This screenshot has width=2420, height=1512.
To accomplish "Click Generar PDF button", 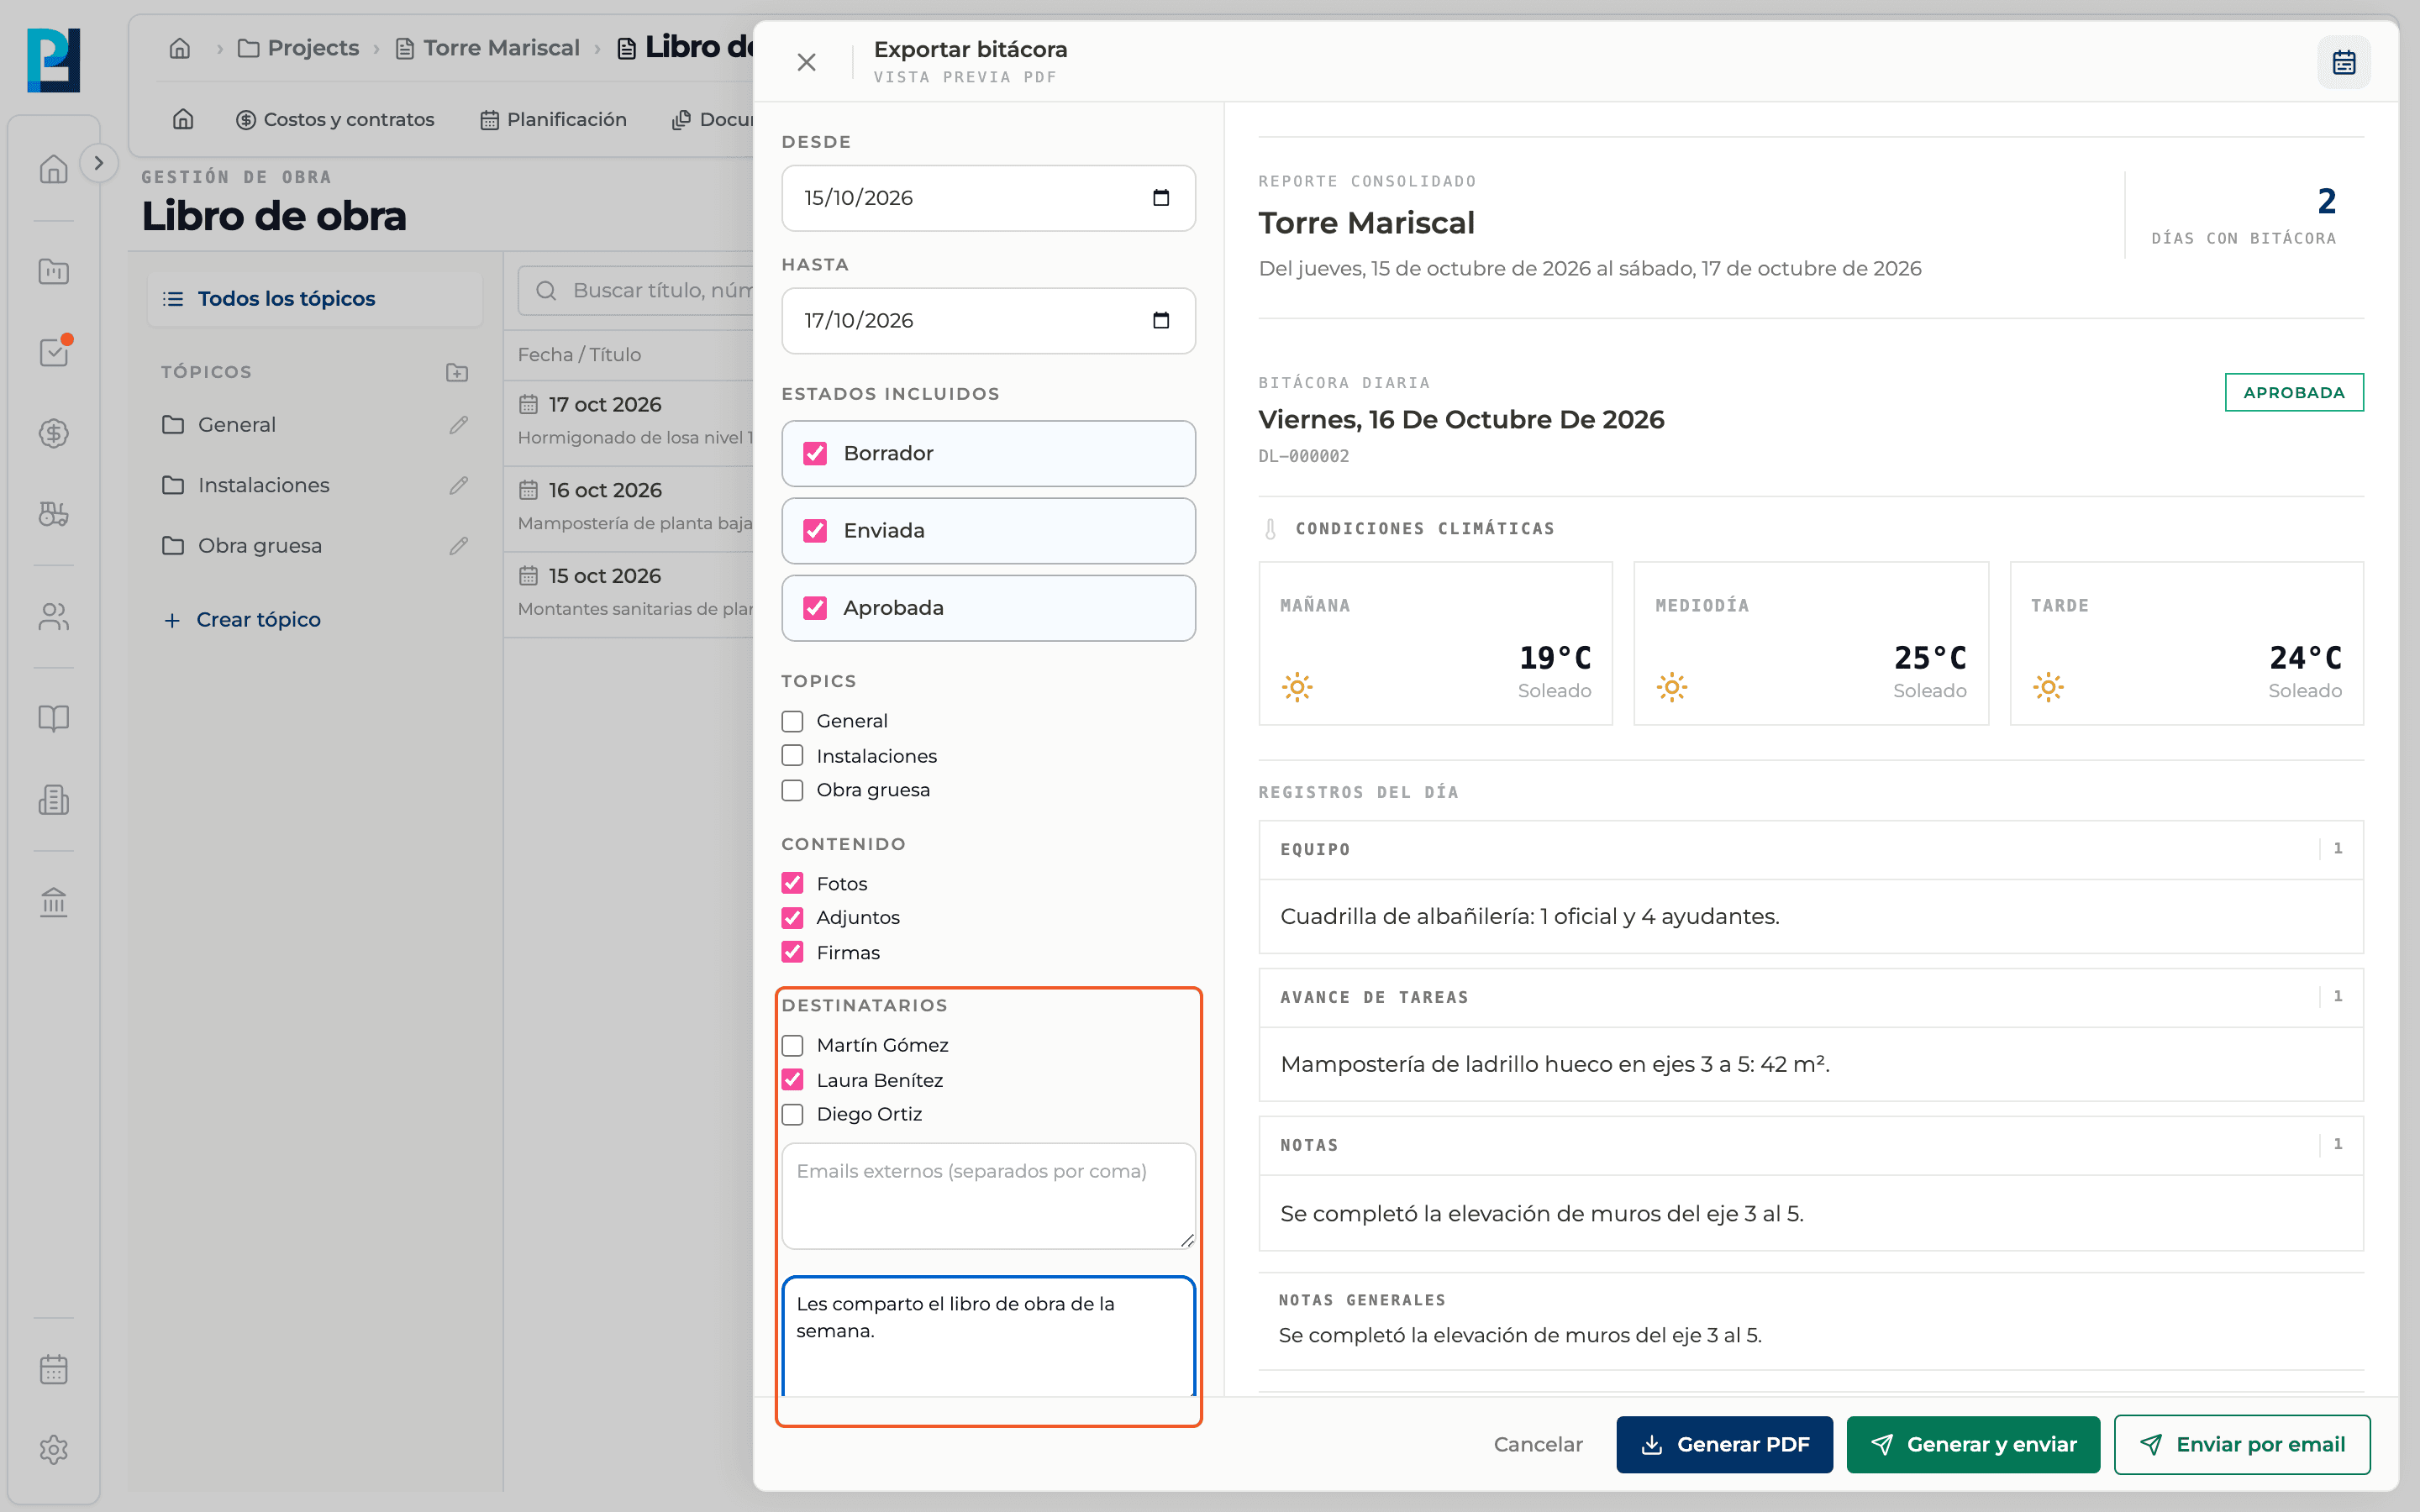I will [x=1724, y=1444].
